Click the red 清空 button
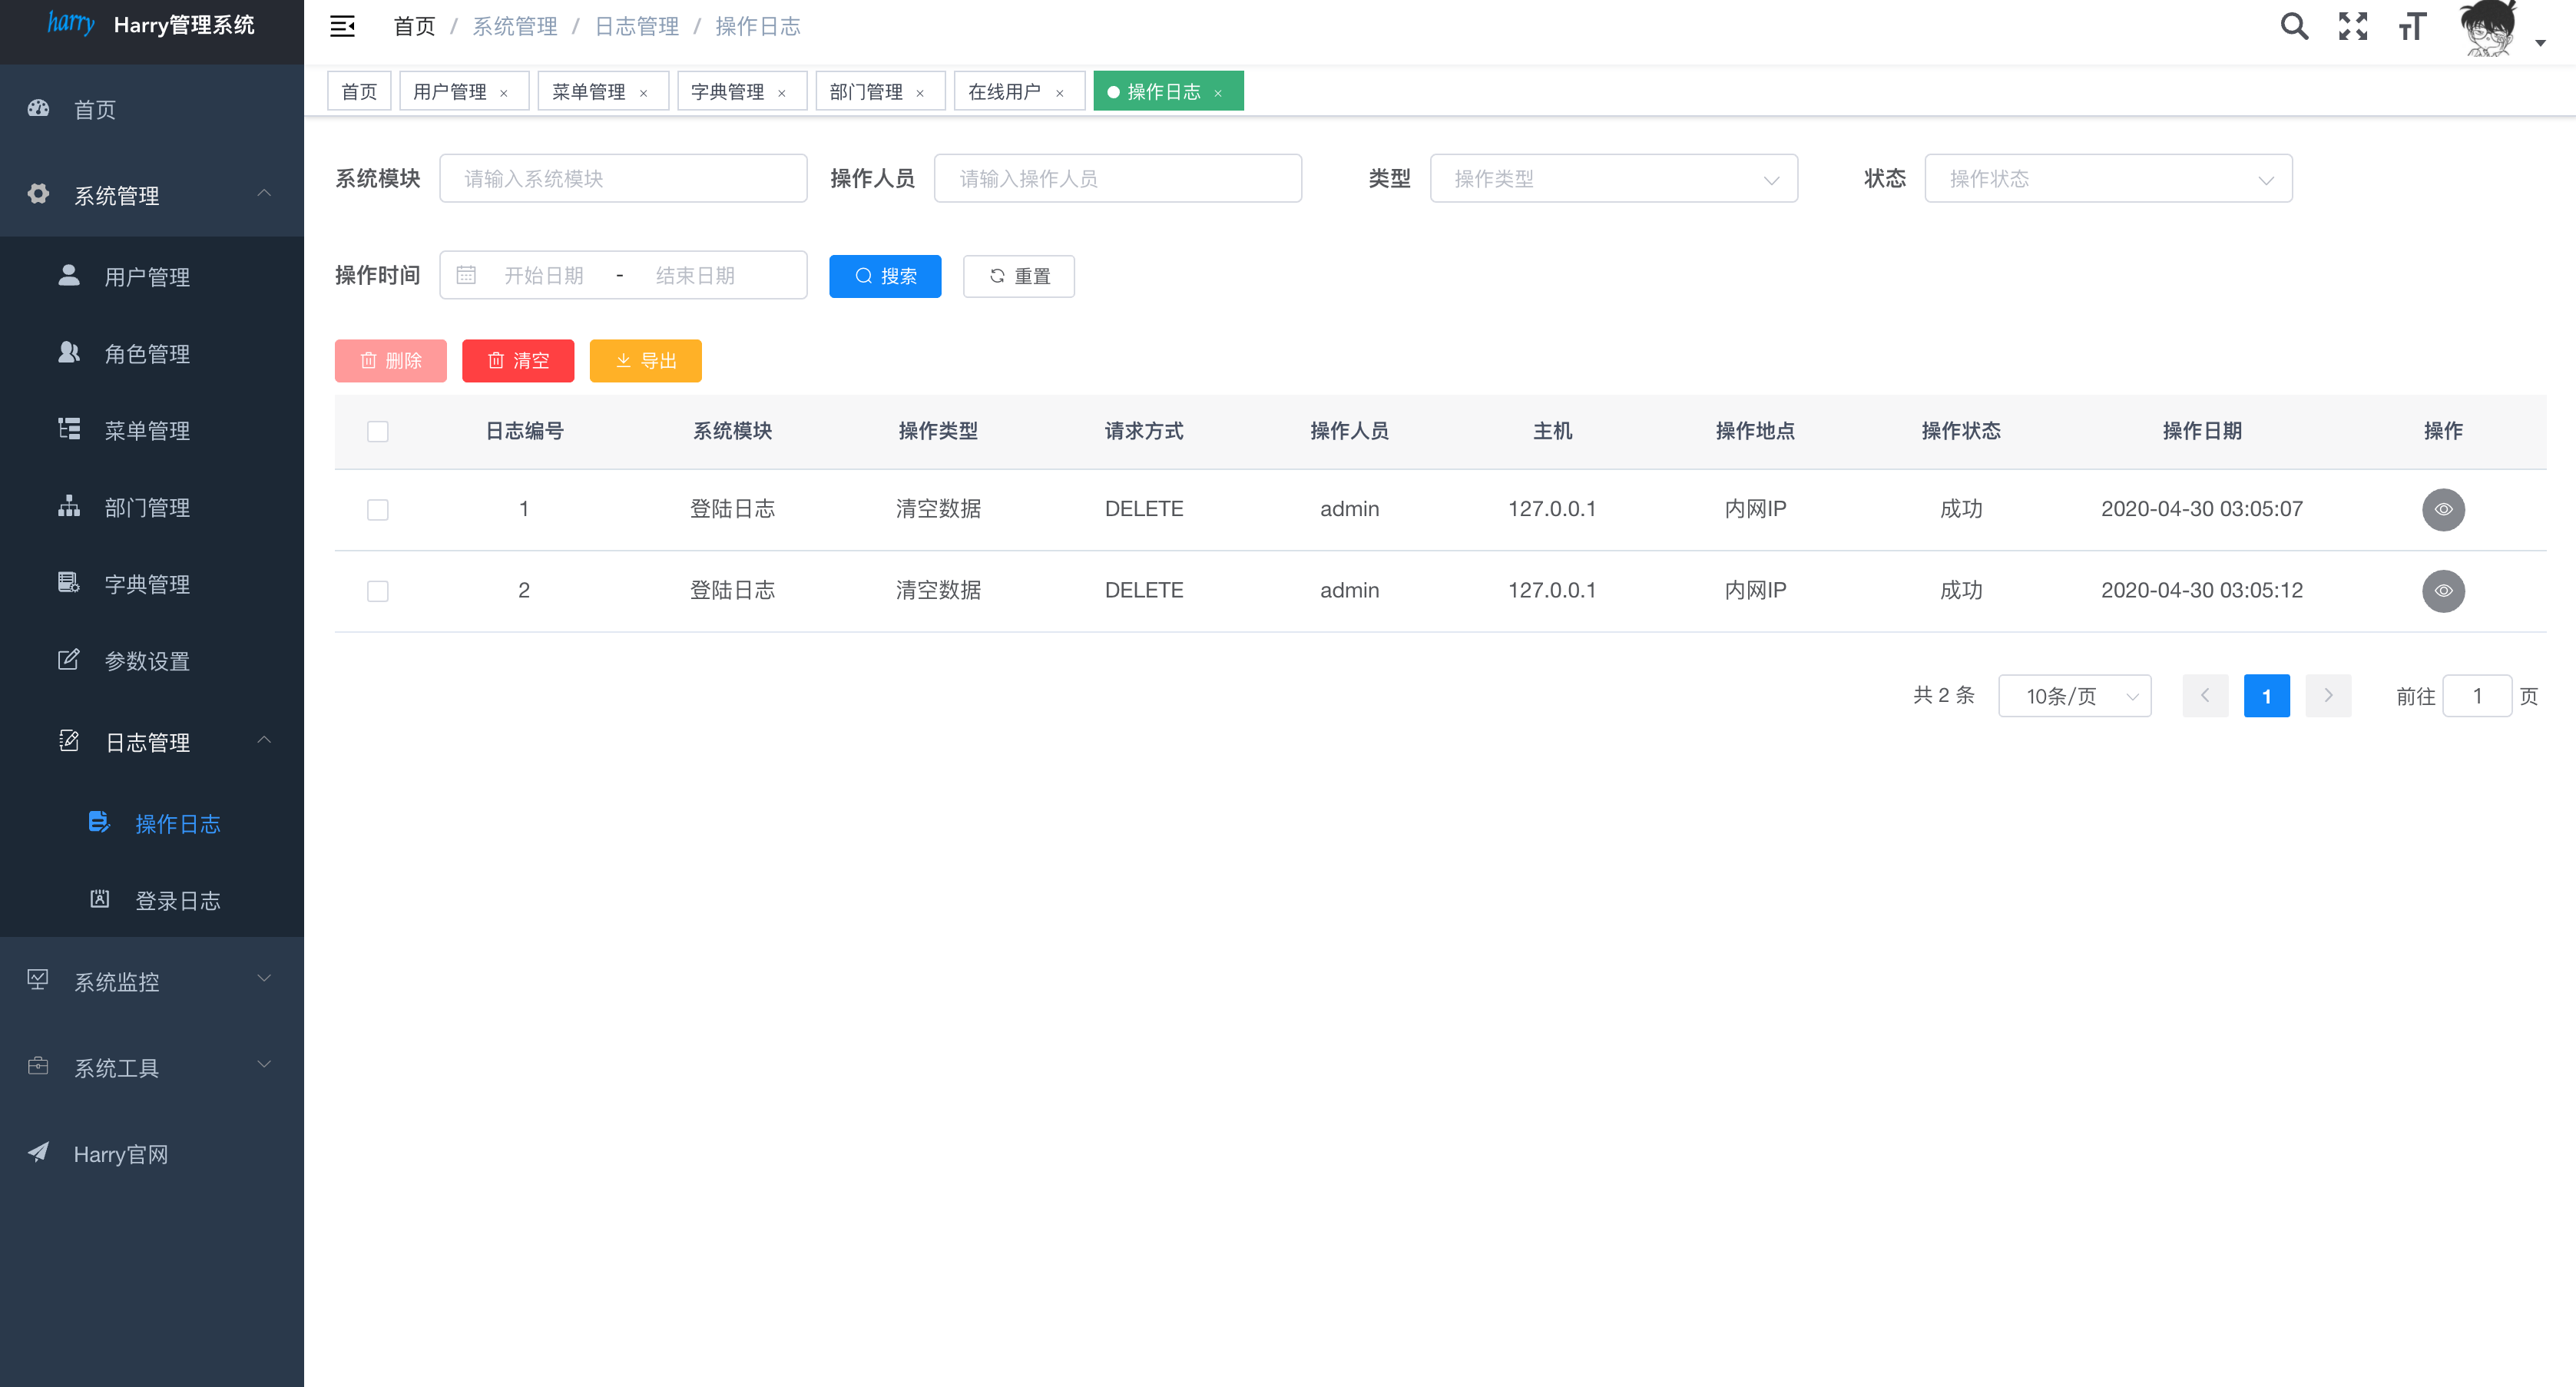Screen dimensions: 2576x1387 click(x=517, y=361)
